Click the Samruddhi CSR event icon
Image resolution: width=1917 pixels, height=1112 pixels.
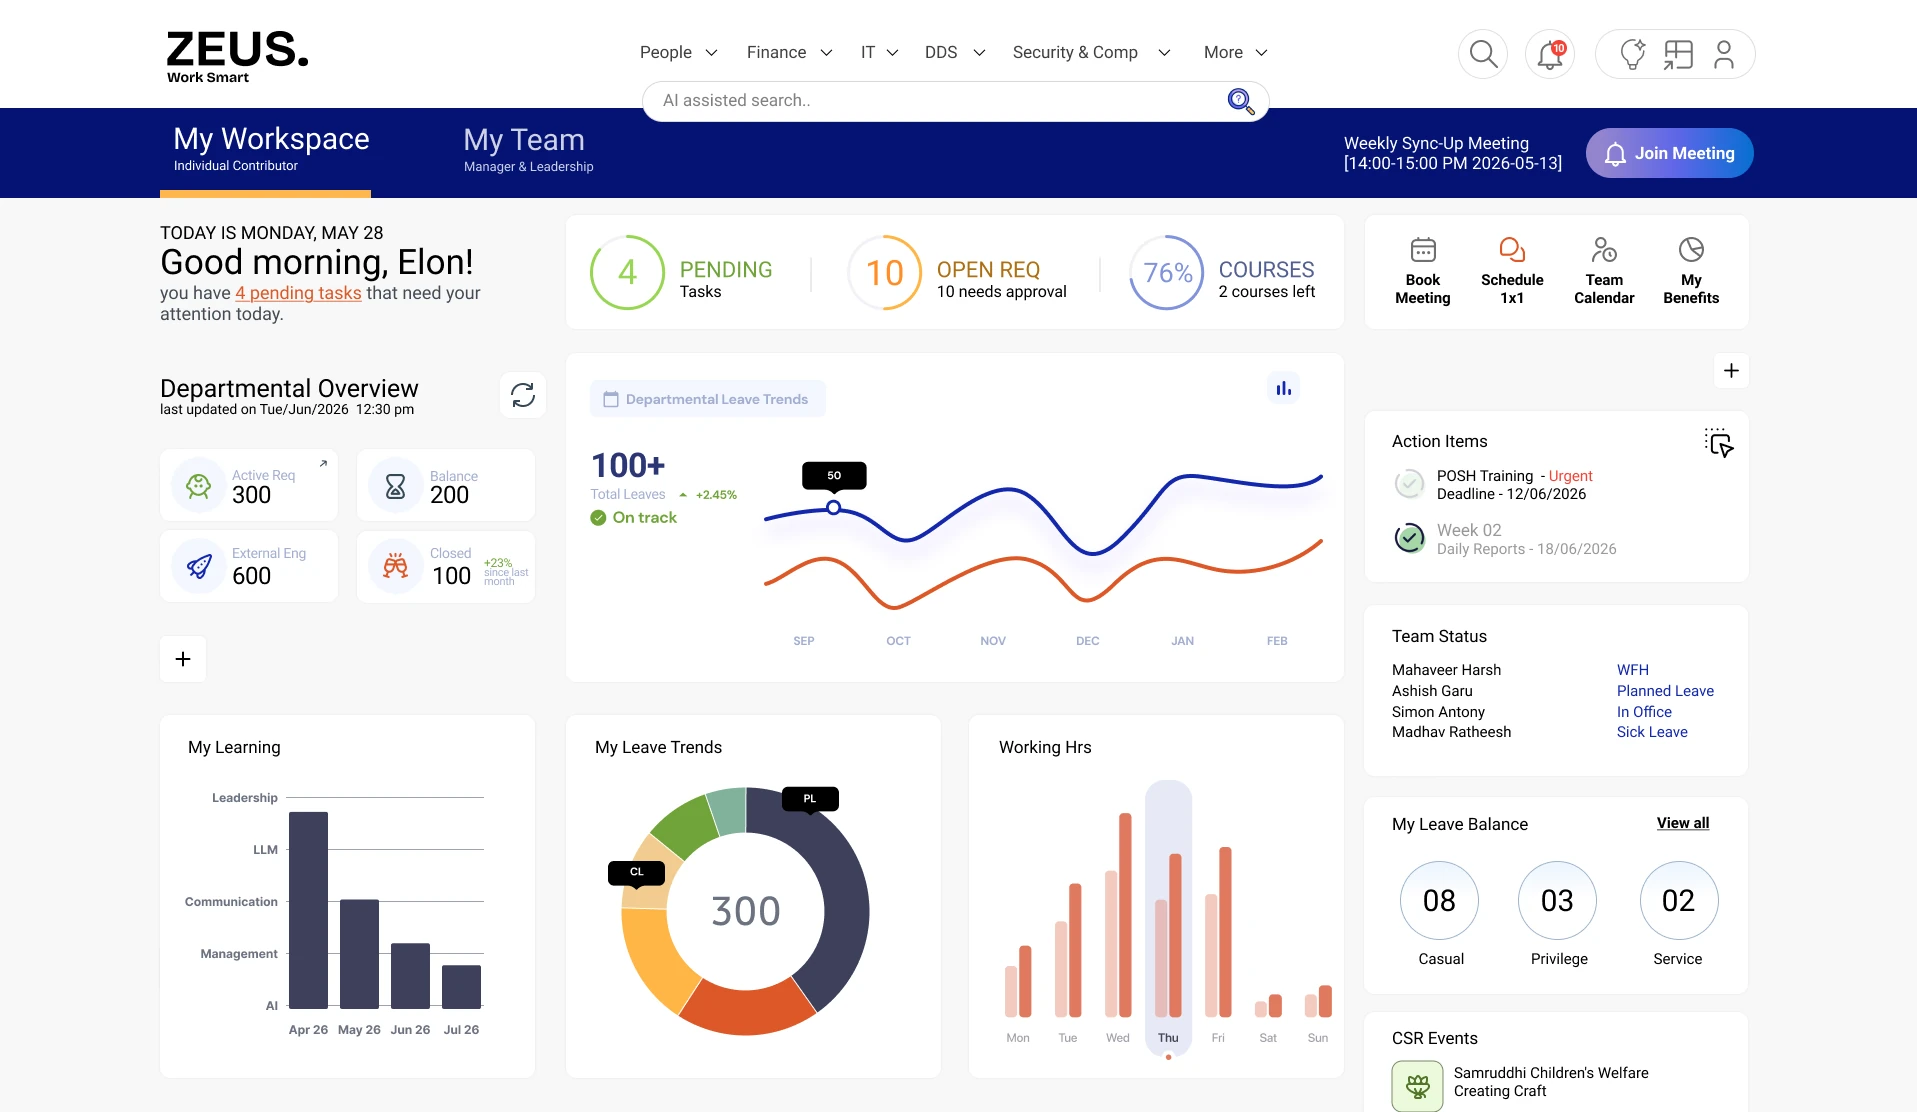pyautogui.click(x=1417, y=1086)
